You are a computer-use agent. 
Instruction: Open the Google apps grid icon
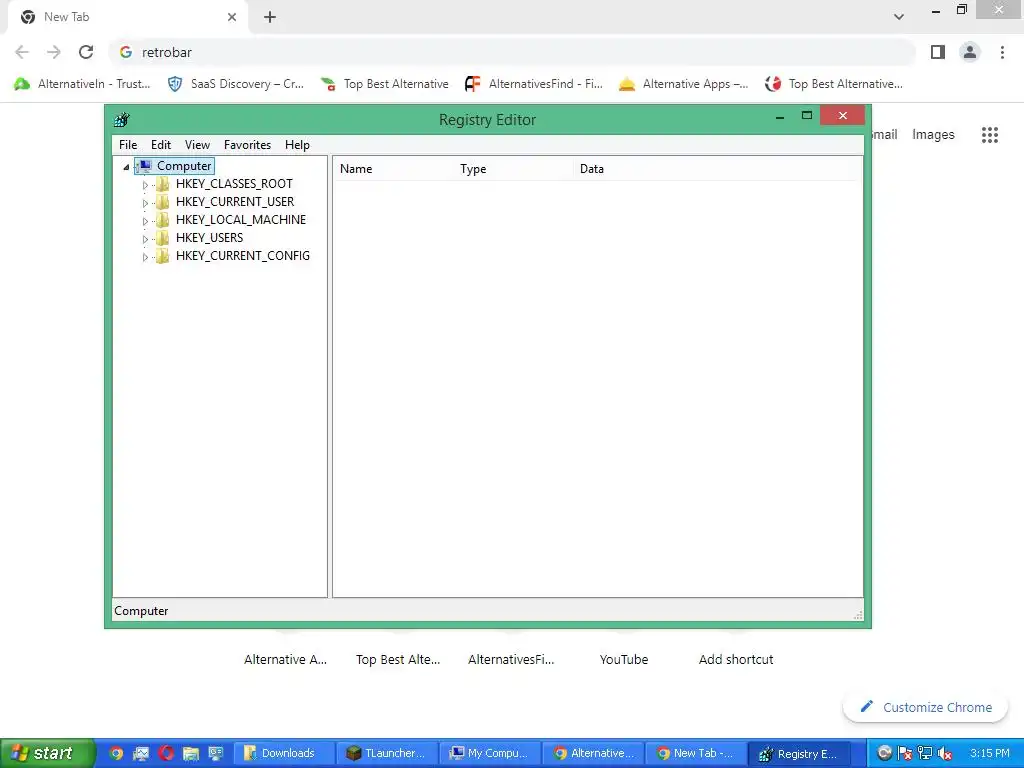(989, 135)
